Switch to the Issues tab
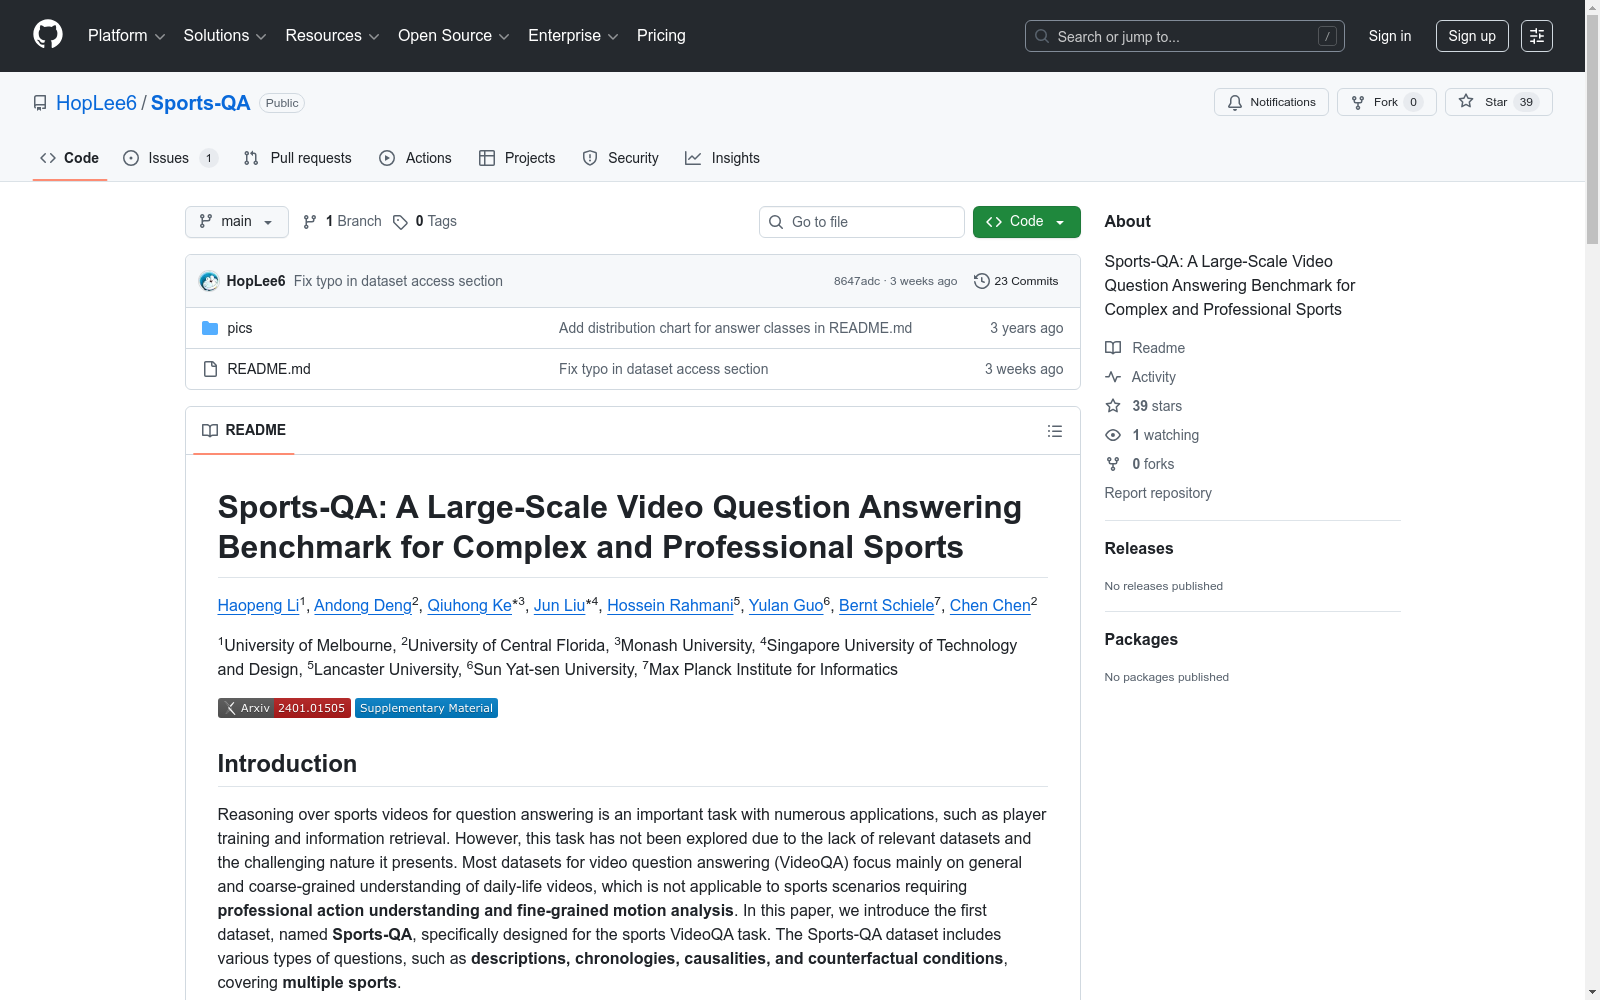This screenshot has width=1600, height=1000. point(170,158)
